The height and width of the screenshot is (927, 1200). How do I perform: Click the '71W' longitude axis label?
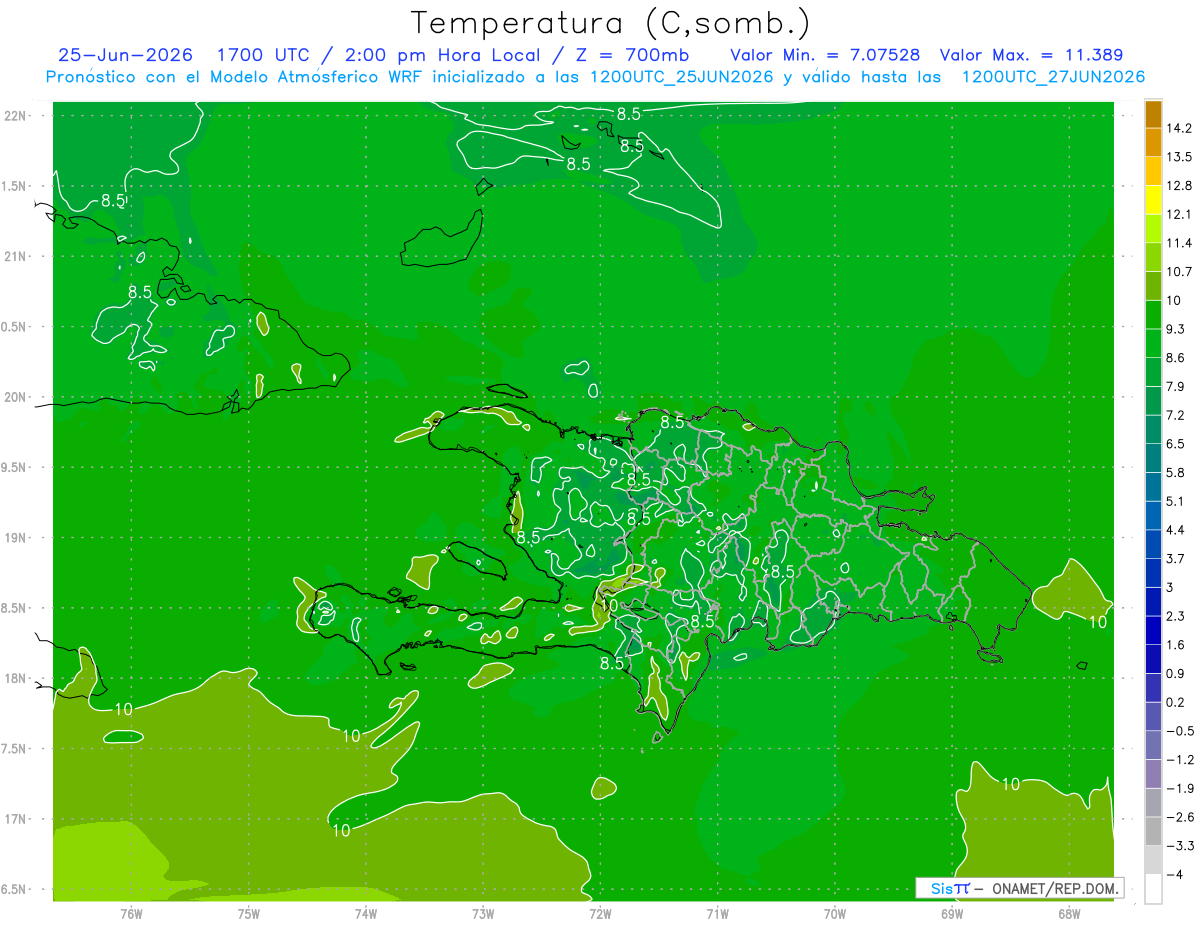pyautogui.click(x=717, y=914)
